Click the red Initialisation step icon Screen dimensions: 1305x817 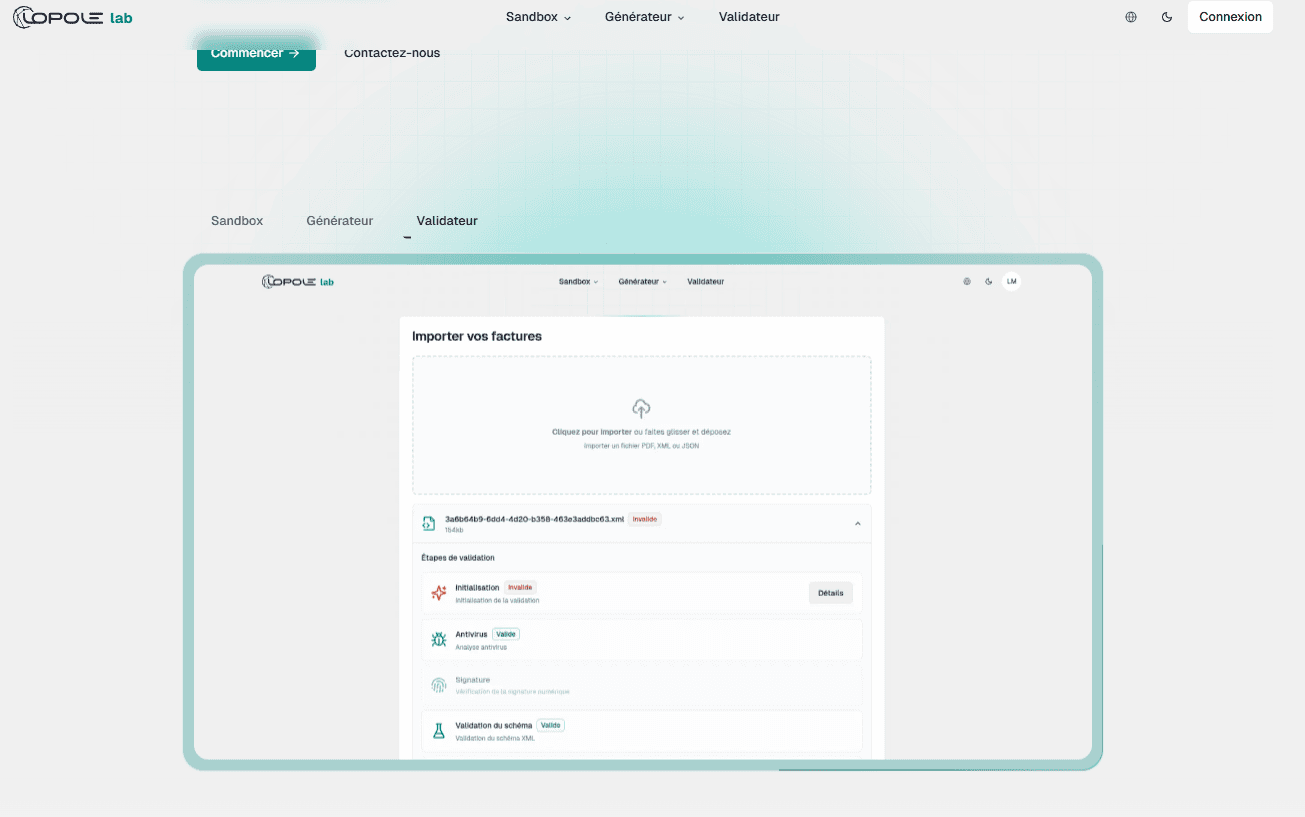(438, 593)
